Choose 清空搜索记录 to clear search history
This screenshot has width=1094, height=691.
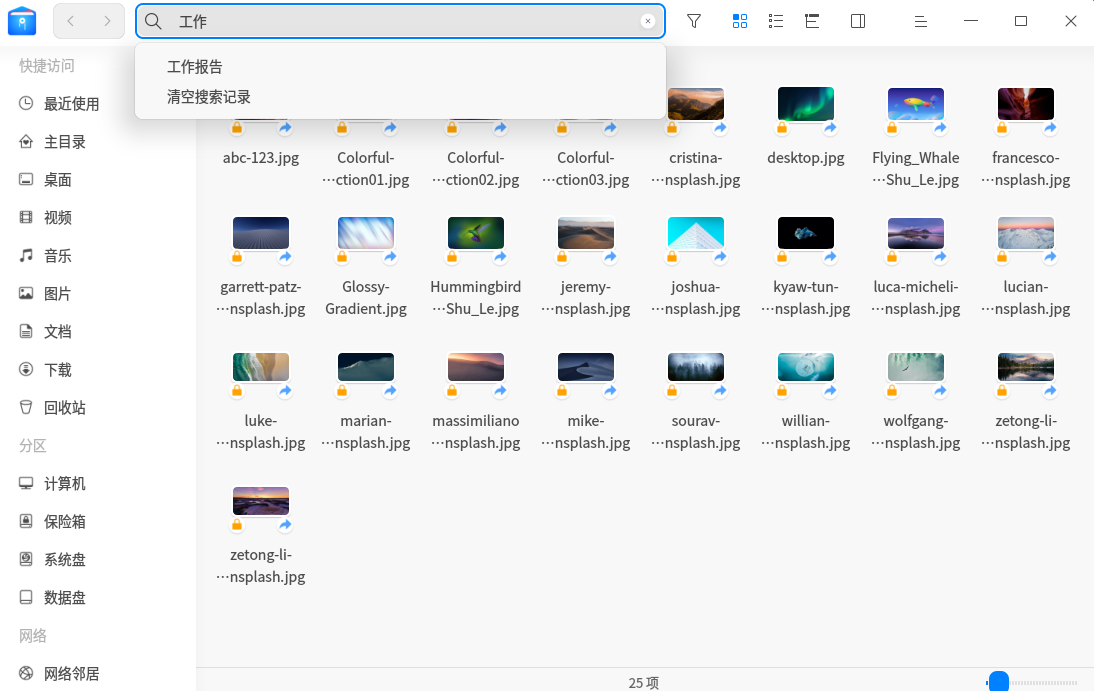coord(209,97)
